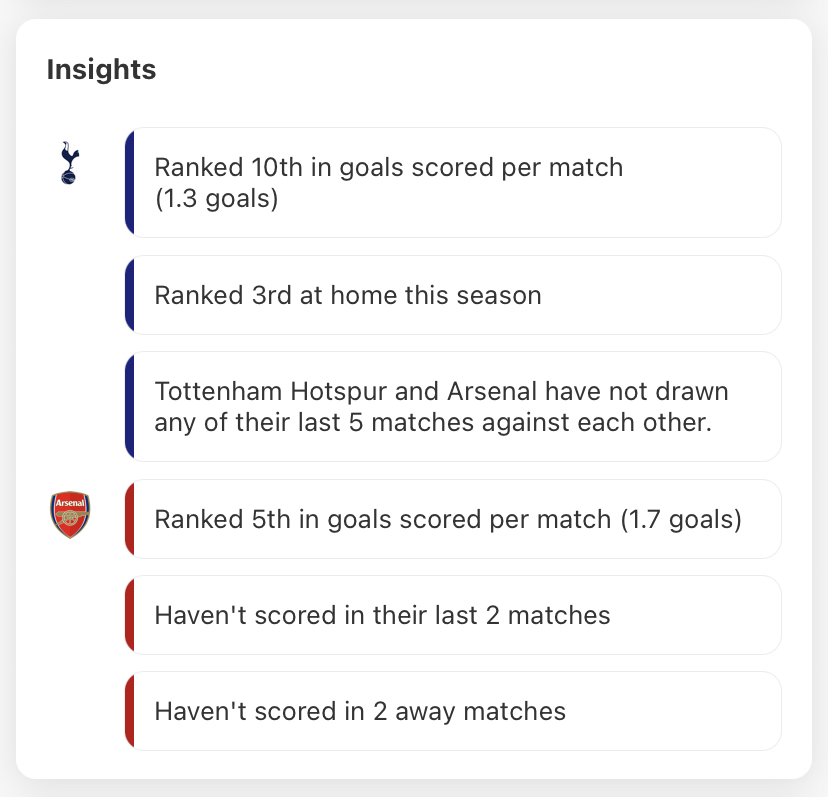Click red bar on 2 away matches card
This screenshot has width=828, height=797.
coord(129,711)
